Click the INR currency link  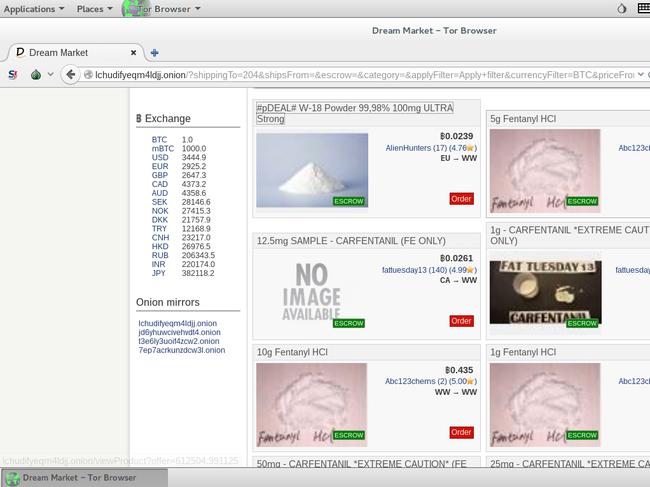click(x=158, y=264)
